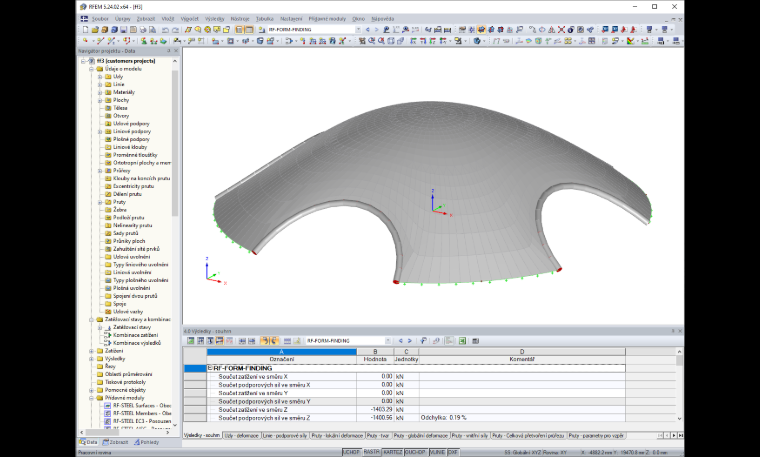Screen dimensions: 760x457
Task: Click the Odchylka: 0.19 % comment cell
Action: tap(522, 417)
